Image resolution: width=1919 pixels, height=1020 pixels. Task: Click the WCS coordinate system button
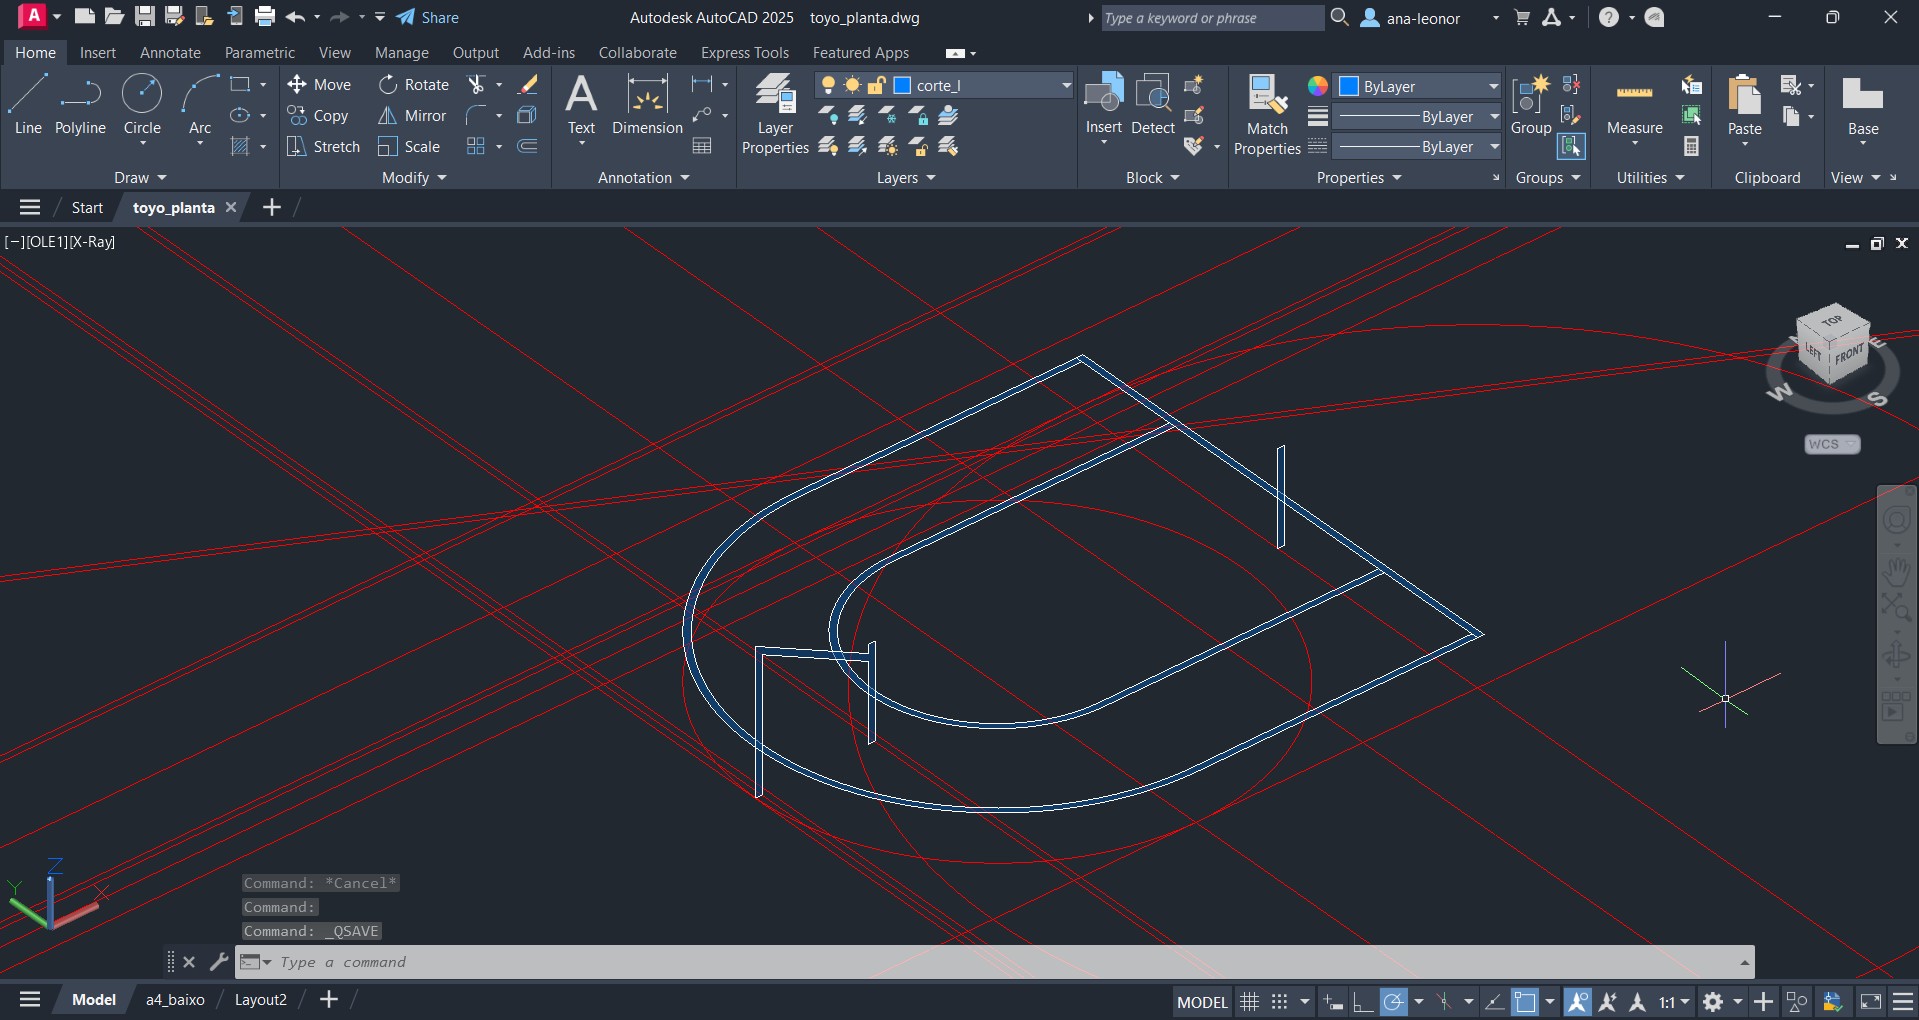(x=1831, y=444)
